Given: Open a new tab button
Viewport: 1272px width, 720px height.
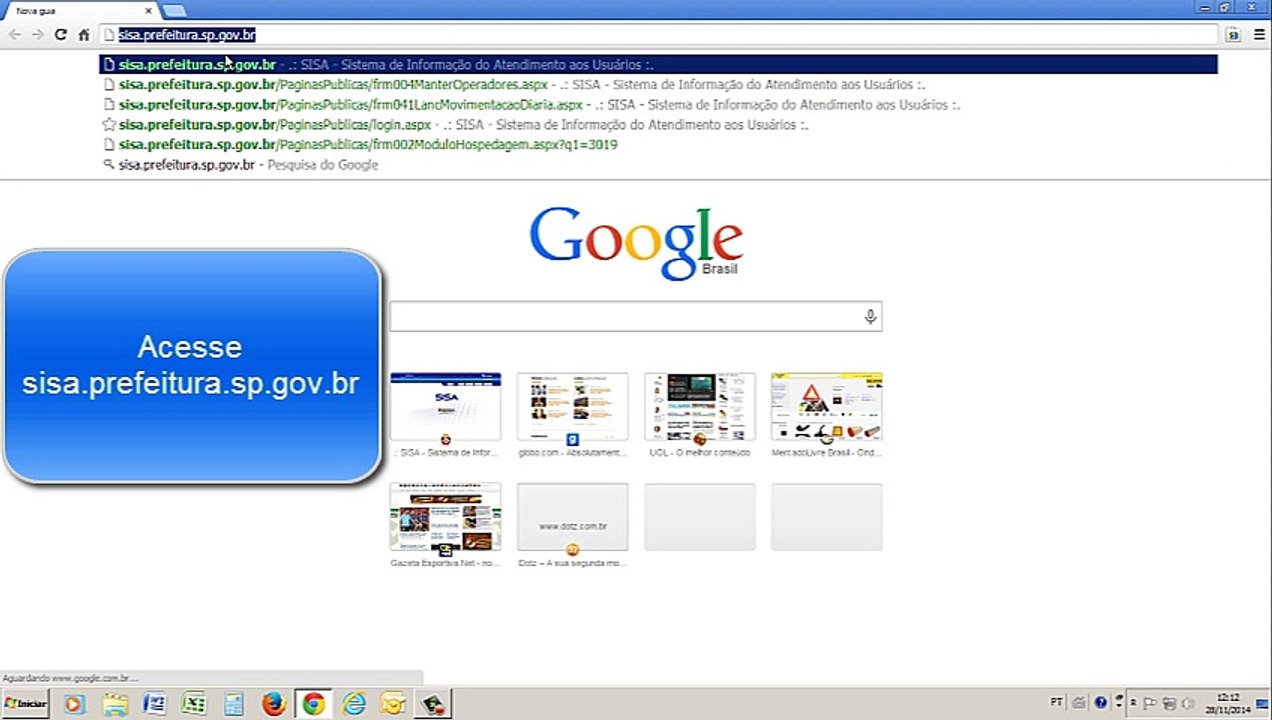Looking at the screenshot, I should [174, 10].
